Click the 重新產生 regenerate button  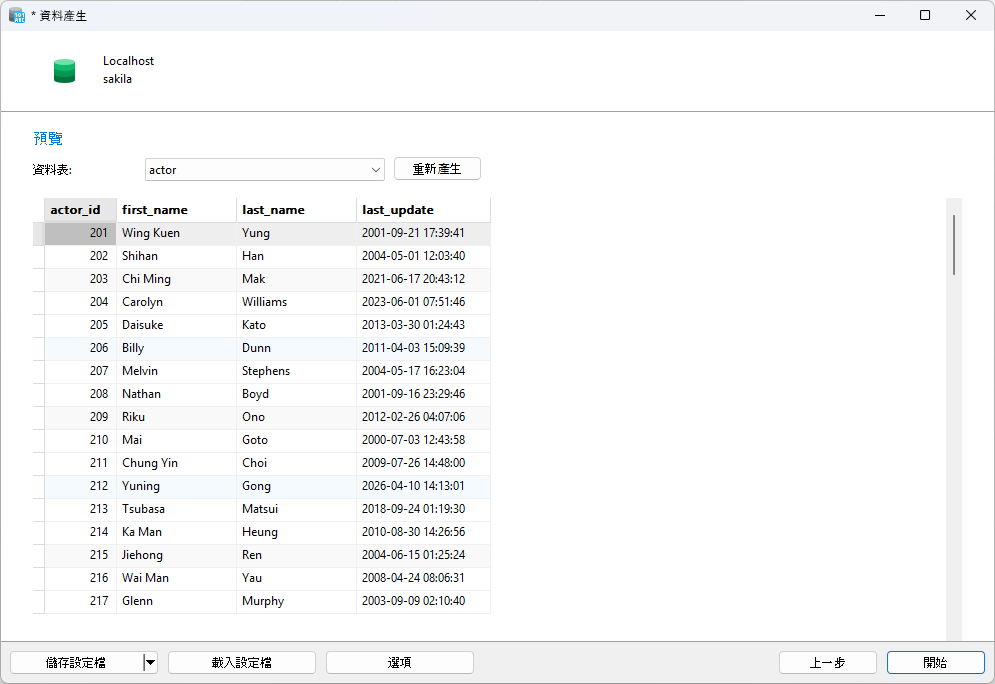pos(437,169)
